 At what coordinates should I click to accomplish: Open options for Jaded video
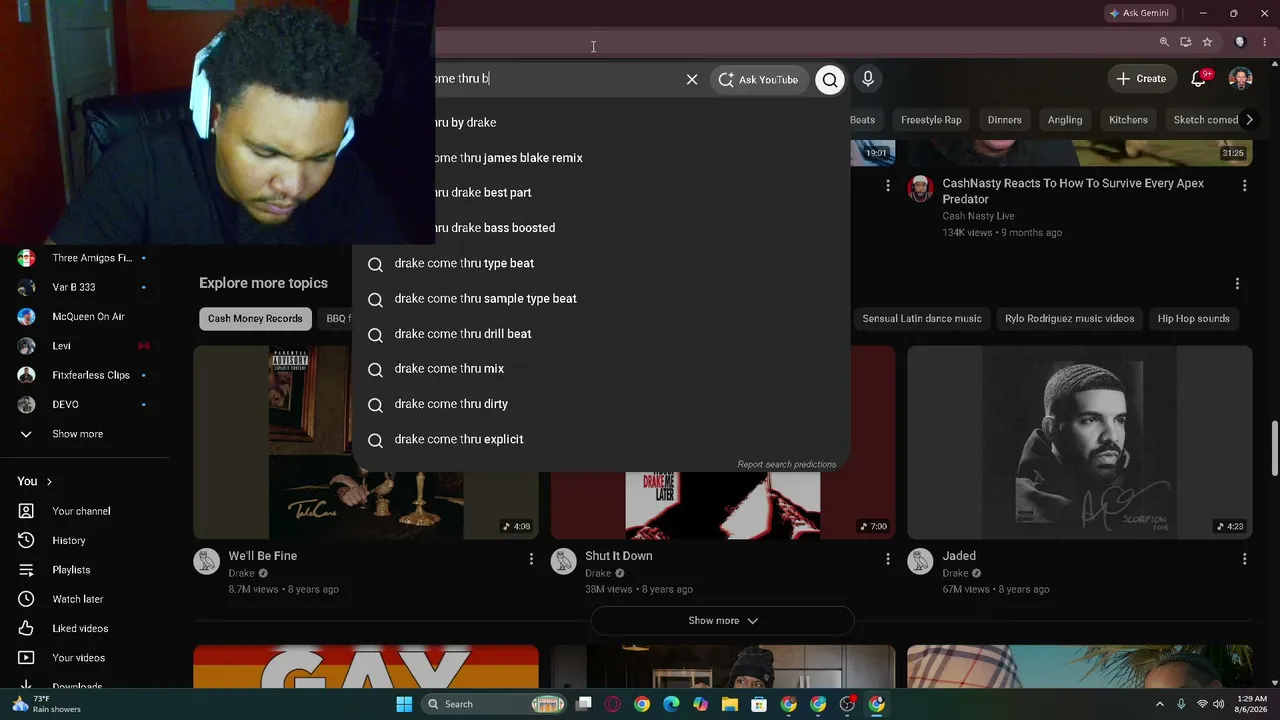click(x=1244, y=559)
